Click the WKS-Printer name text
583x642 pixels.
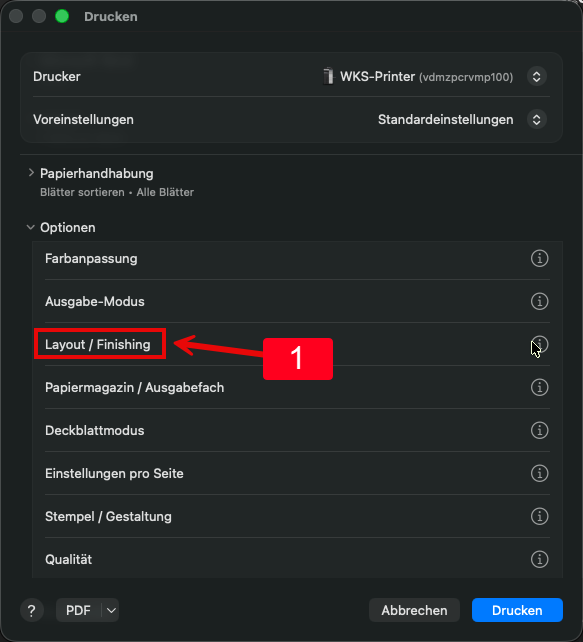pos(377,77)
